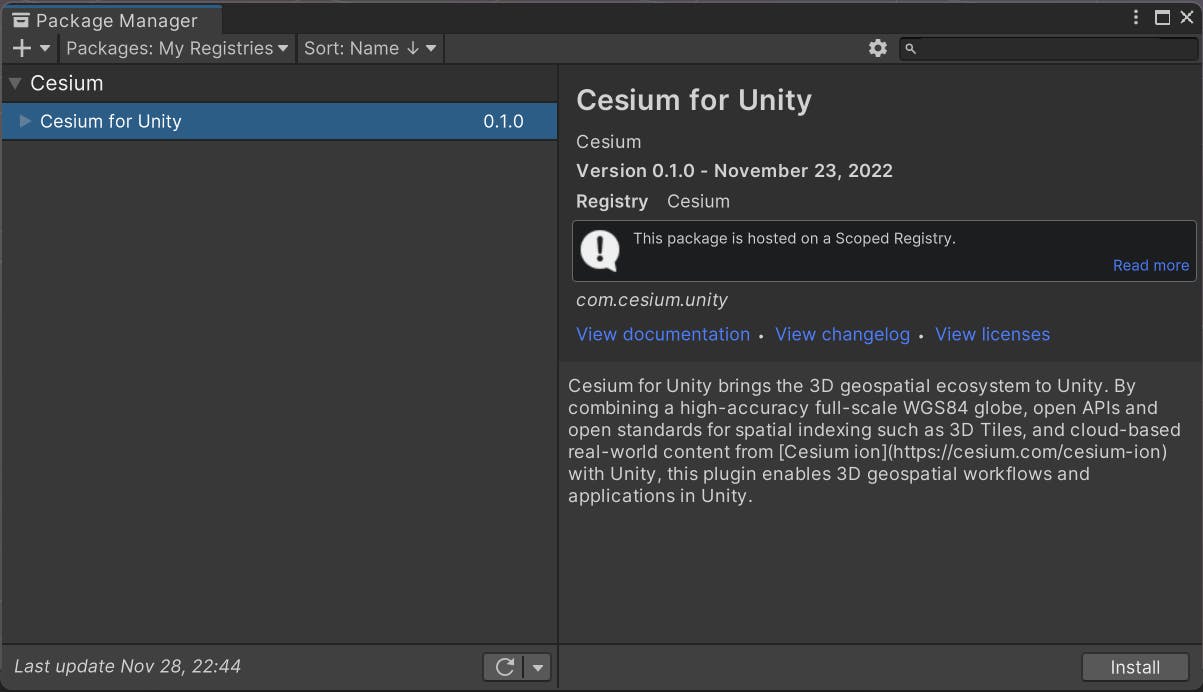Screen dimensions: 1203x692
Task: Open the Packages: My Registries dropdown
Action: pos(177,48)
